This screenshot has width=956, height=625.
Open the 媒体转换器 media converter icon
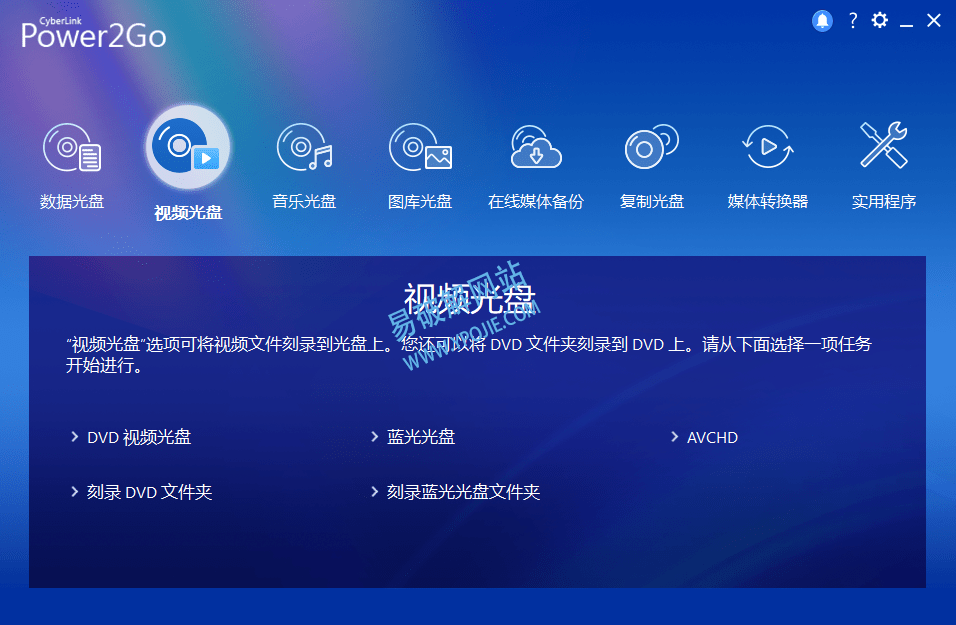[x=768, y=147]
